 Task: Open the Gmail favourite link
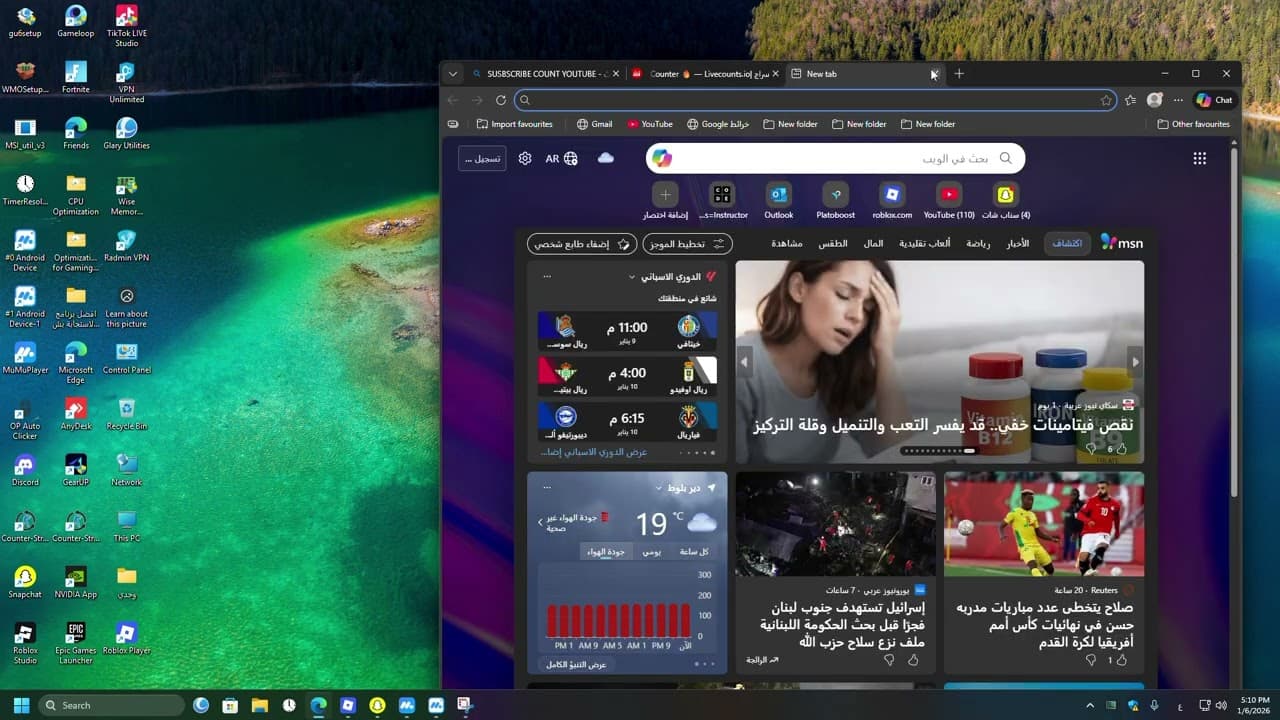(595, 124)
